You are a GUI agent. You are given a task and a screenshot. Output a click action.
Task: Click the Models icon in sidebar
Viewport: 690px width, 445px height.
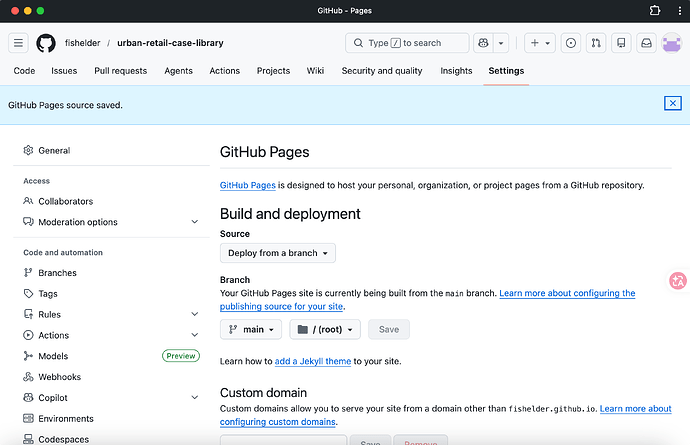(x=28, y=356)
